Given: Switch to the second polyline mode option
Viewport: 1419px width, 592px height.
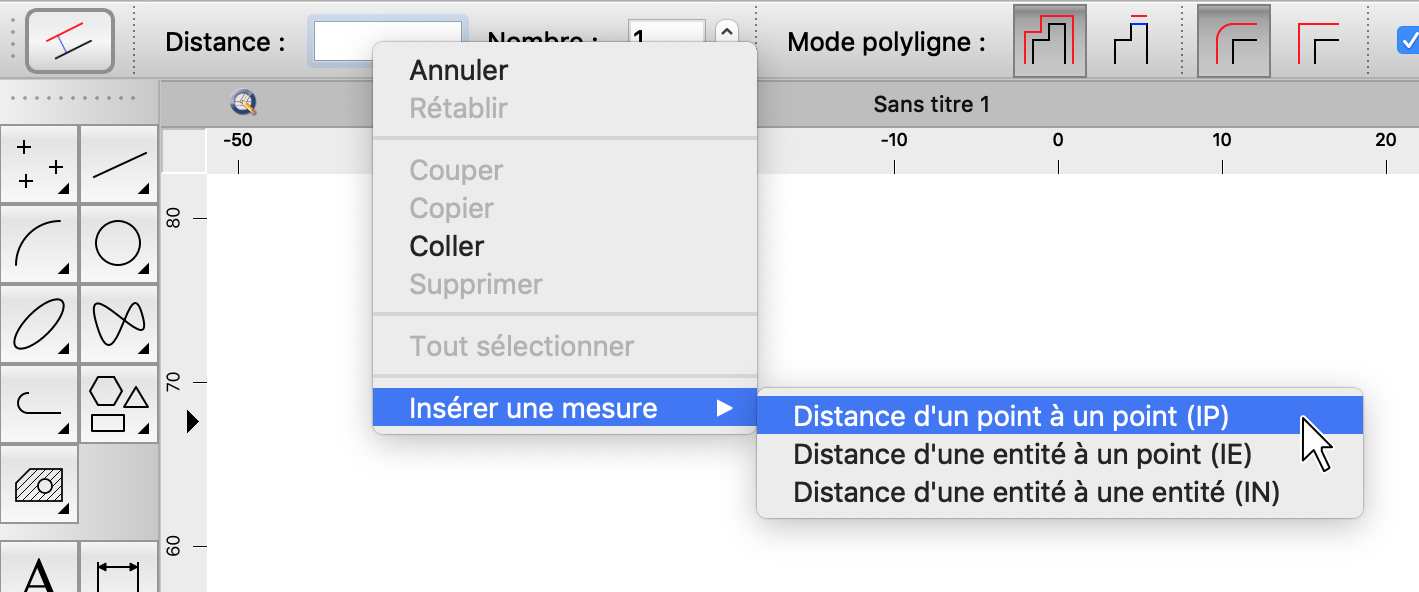Looking at the screenshot, I should point(1131,41).
